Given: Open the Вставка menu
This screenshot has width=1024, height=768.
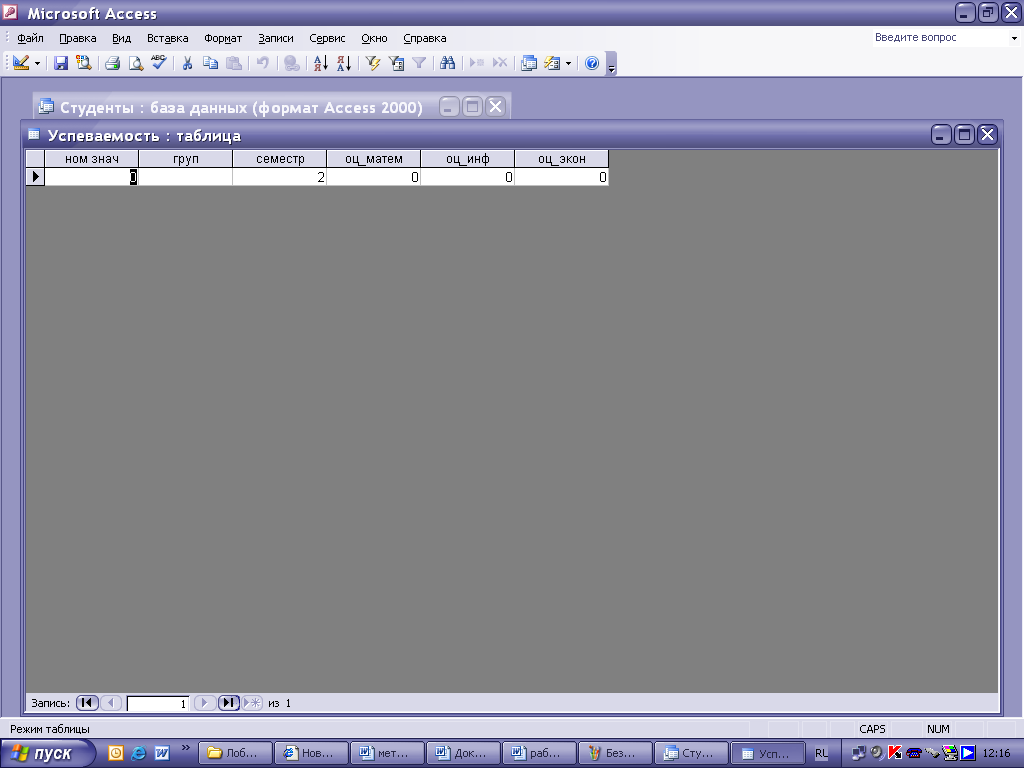Looking at the screenshot, I should tap(168, 38).
